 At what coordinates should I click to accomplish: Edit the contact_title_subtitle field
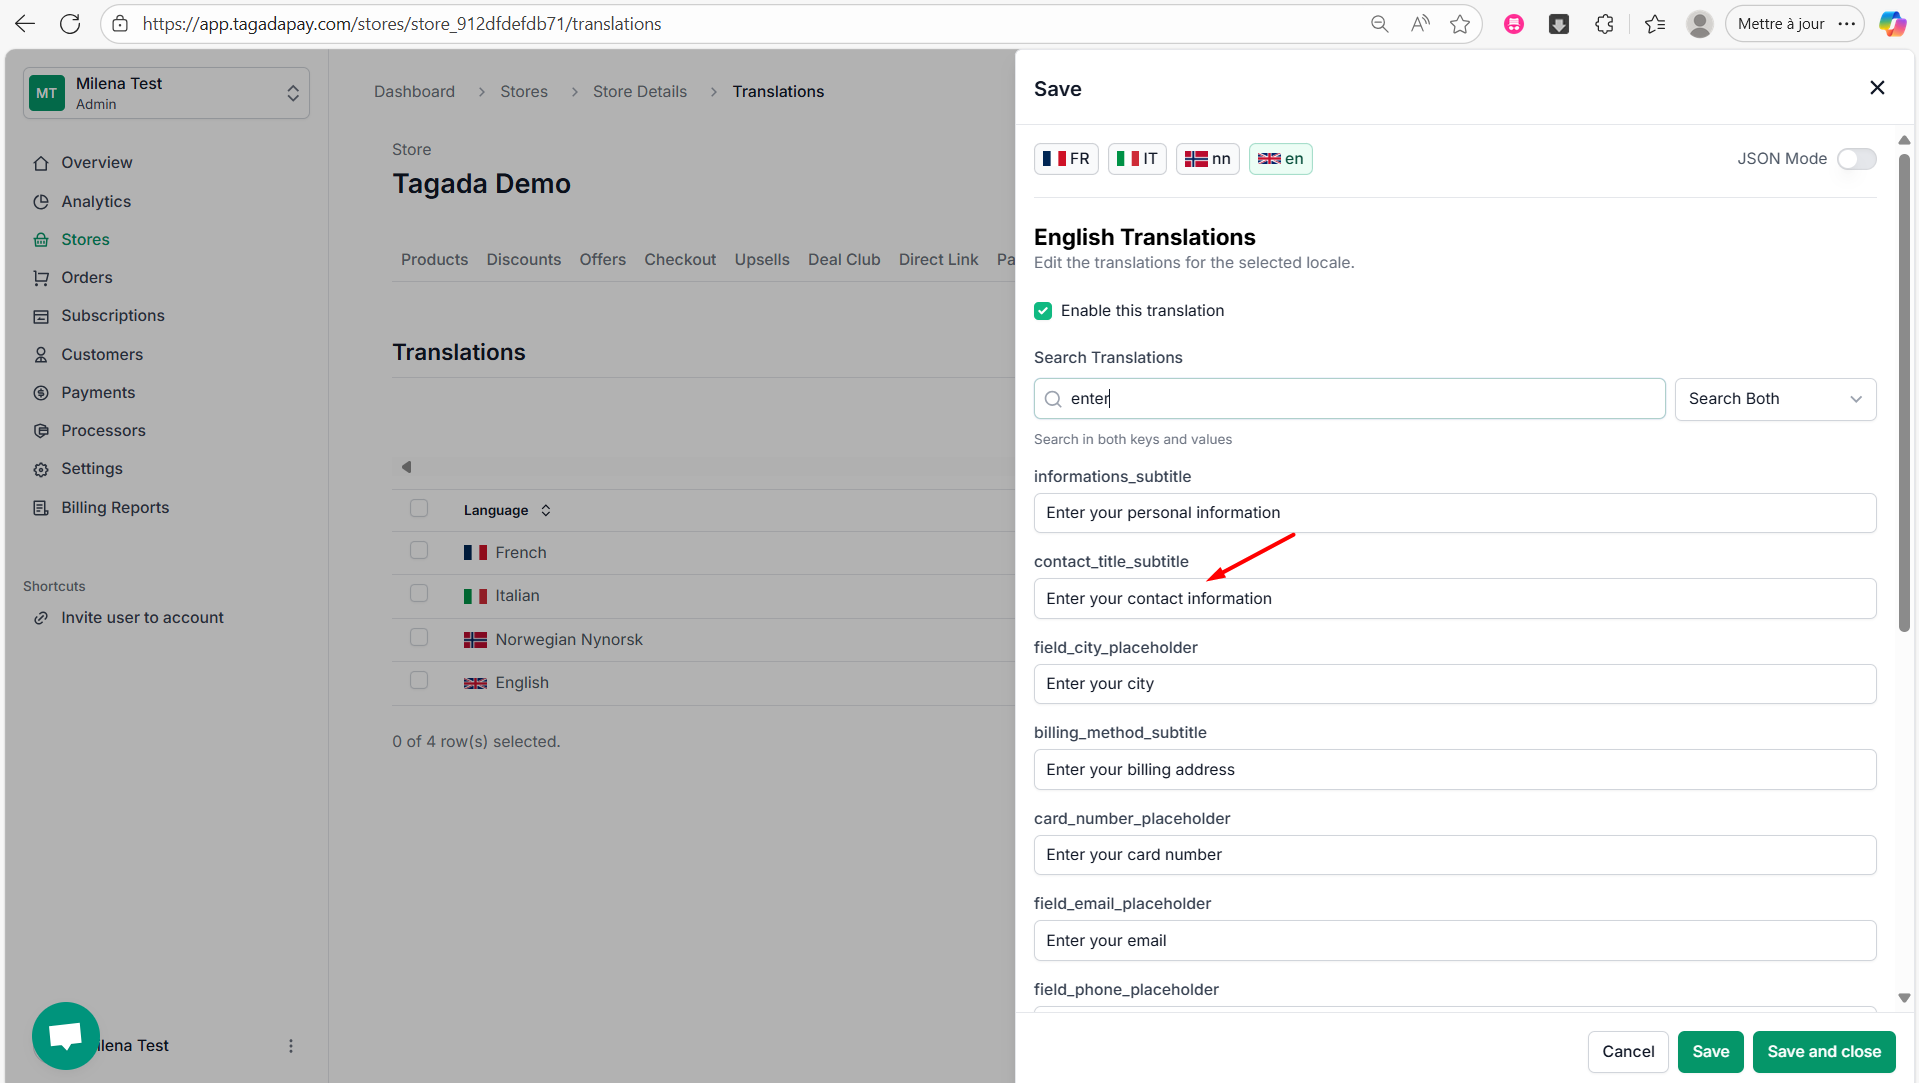pos(1455,599)
